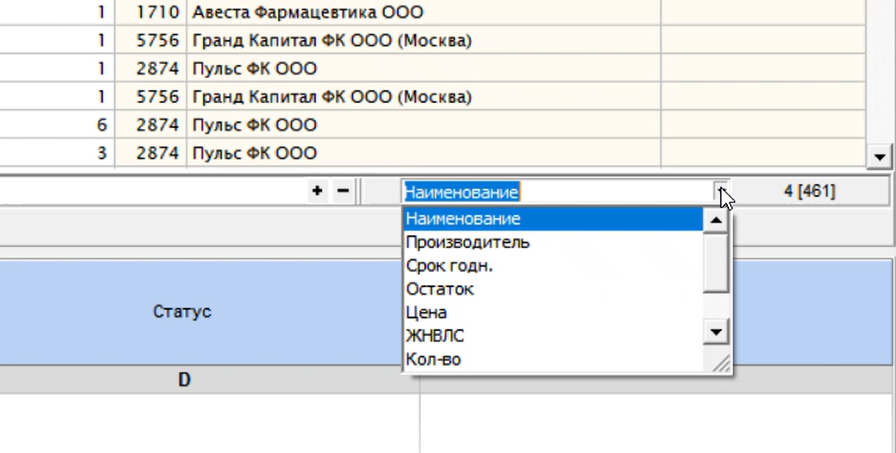
Task: Click the 4 [461] record counter
Action: [x=809, y=191]
